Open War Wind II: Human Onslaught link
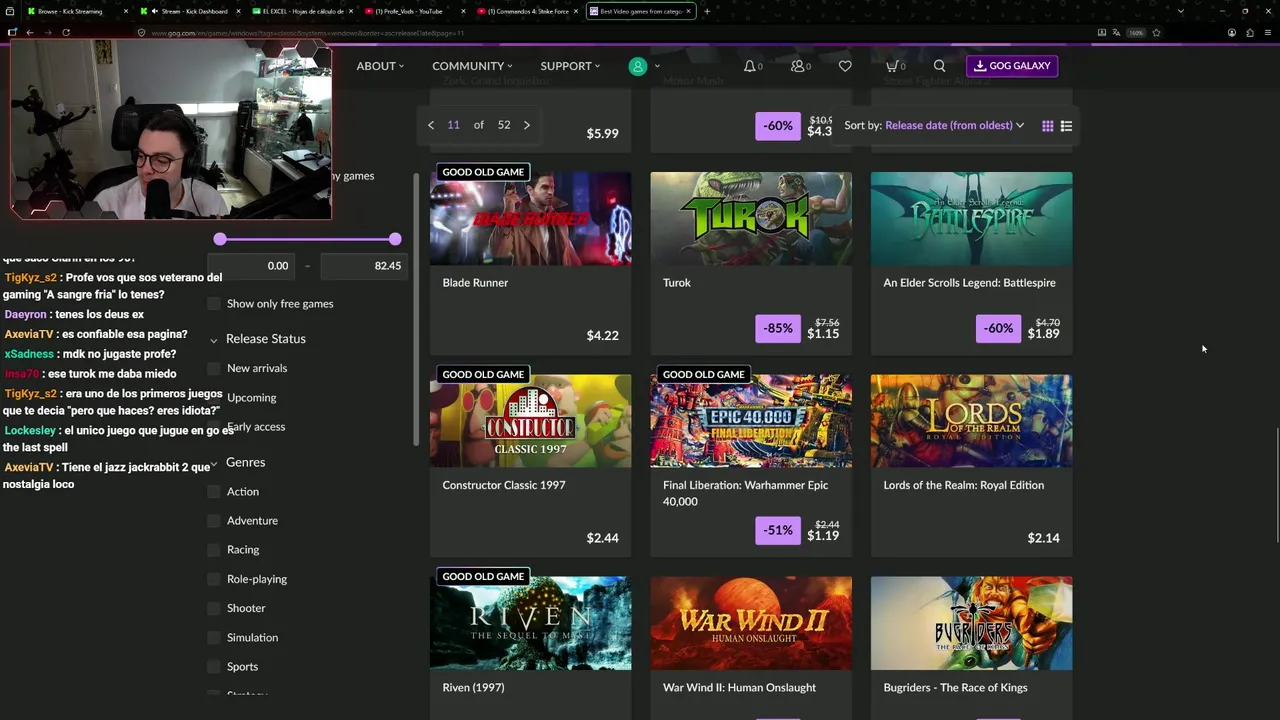Viewport: 1280px width, 720px height. click(739, 688)
